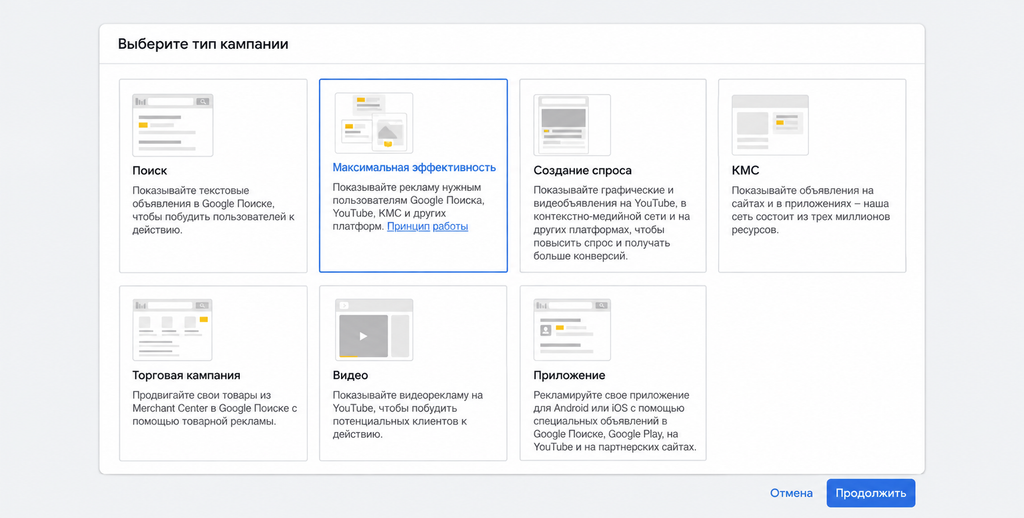The image size is (1024, 518).
Task: Click the Торговая кампания illustration icon
Action: (172, 330)
